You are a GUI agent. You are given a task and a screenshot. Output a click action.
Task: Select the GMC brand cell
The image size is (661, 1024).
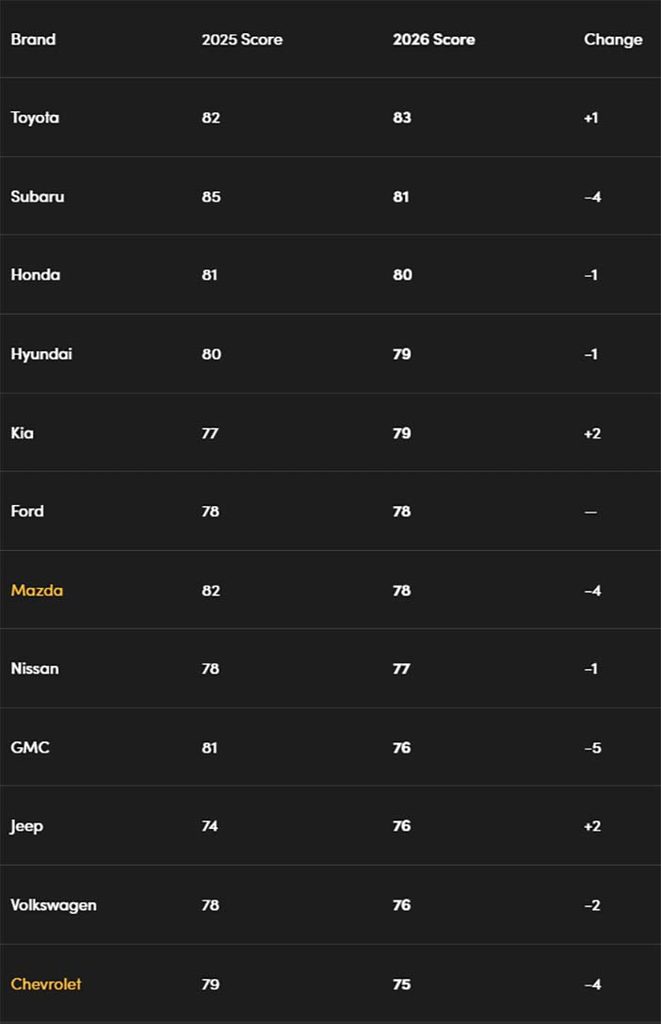(30, 748)
